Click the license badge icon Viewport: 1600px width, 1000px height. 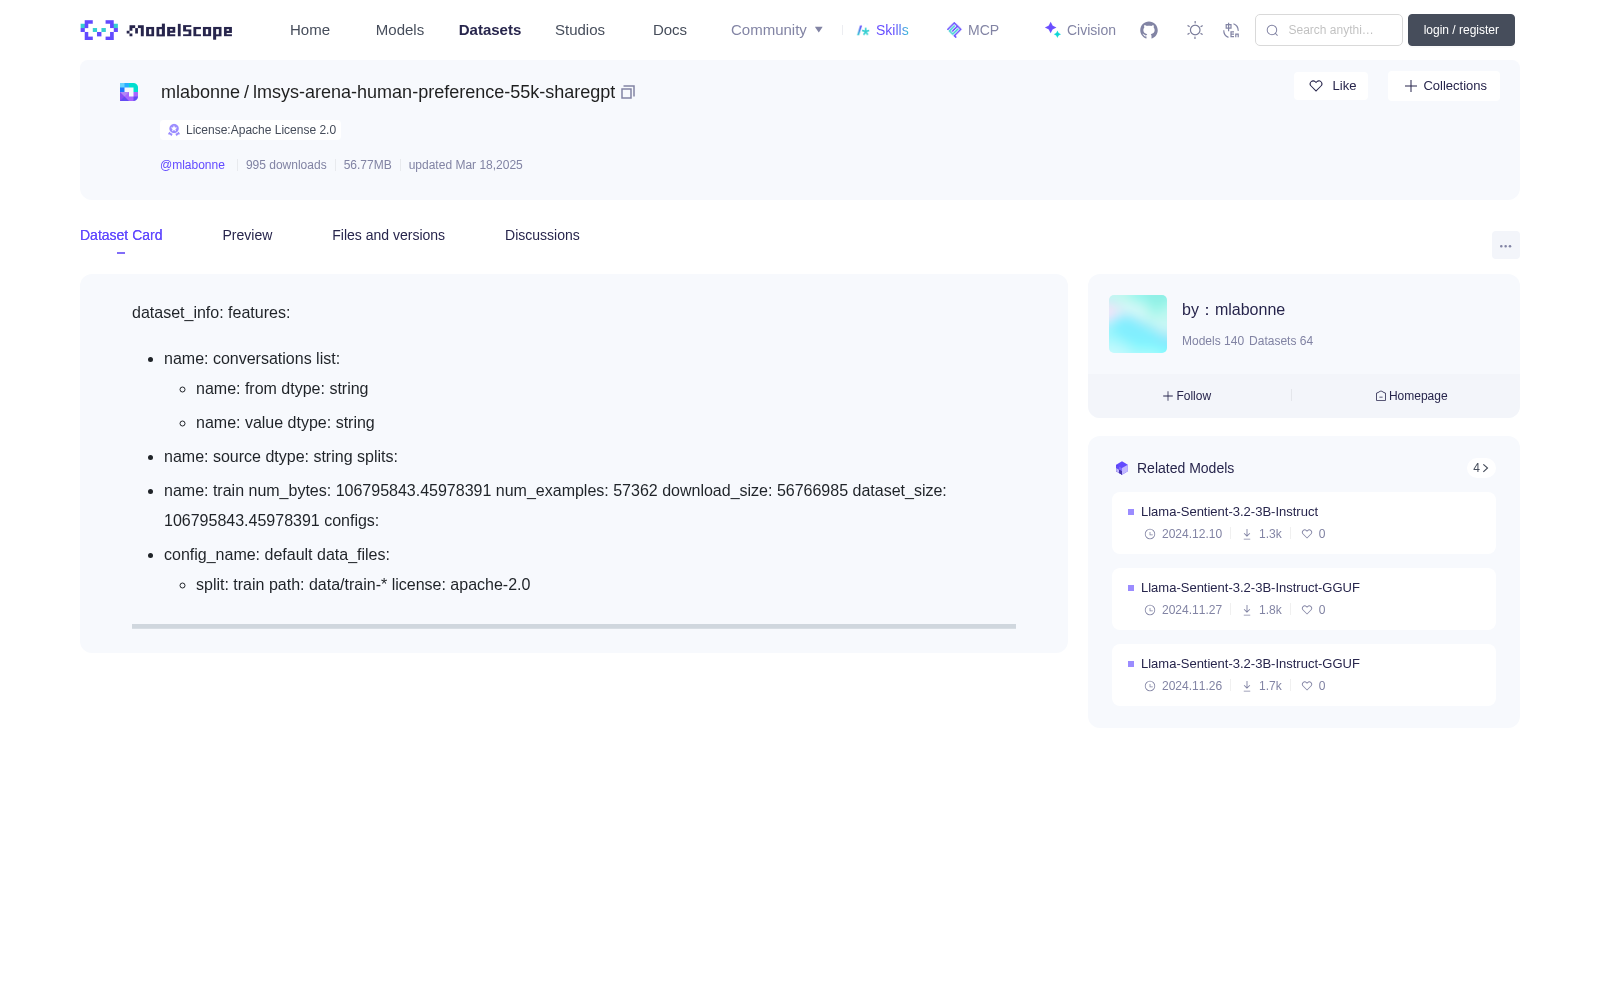[x=174, y=130]
